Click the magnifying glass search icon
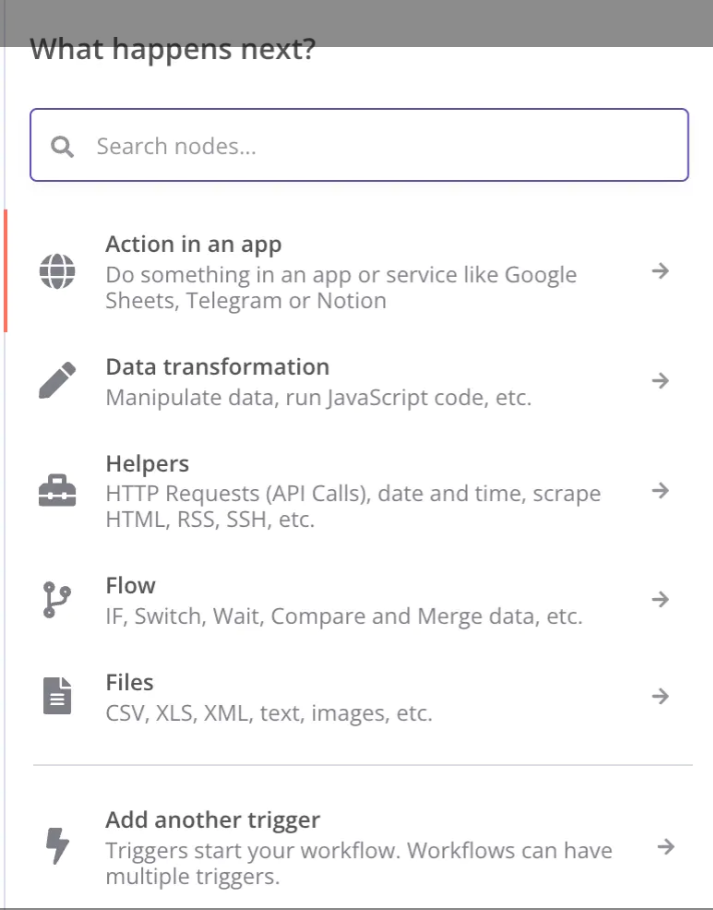 tap(62, 146)
